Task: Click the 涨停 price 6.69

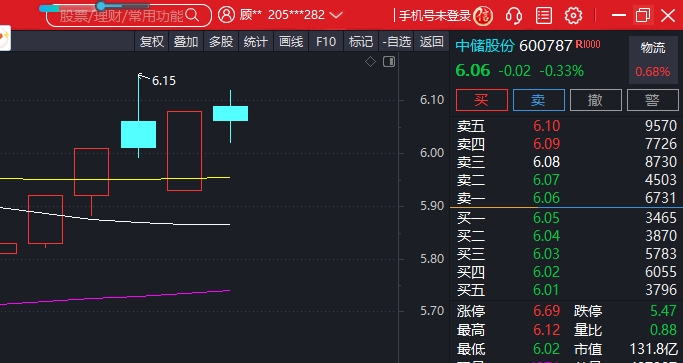Action: click(x=547, y=311)
